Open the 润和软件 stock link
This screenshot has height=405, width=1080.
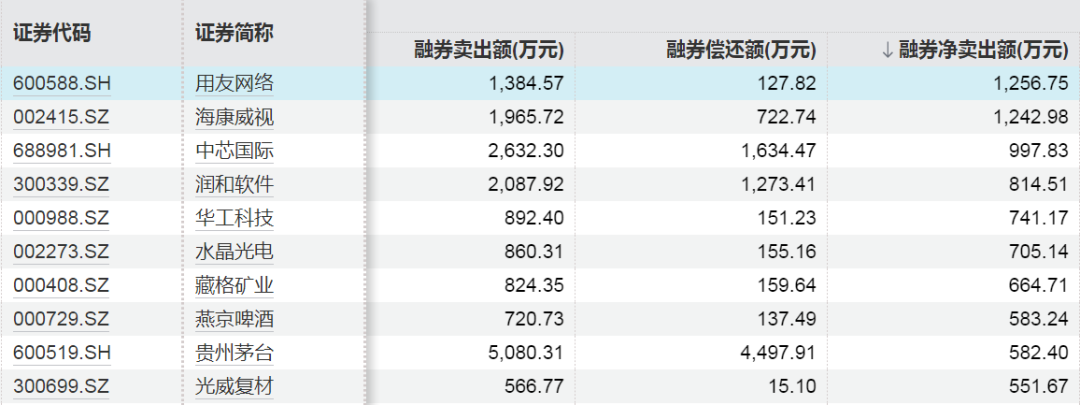coord(234,185)
